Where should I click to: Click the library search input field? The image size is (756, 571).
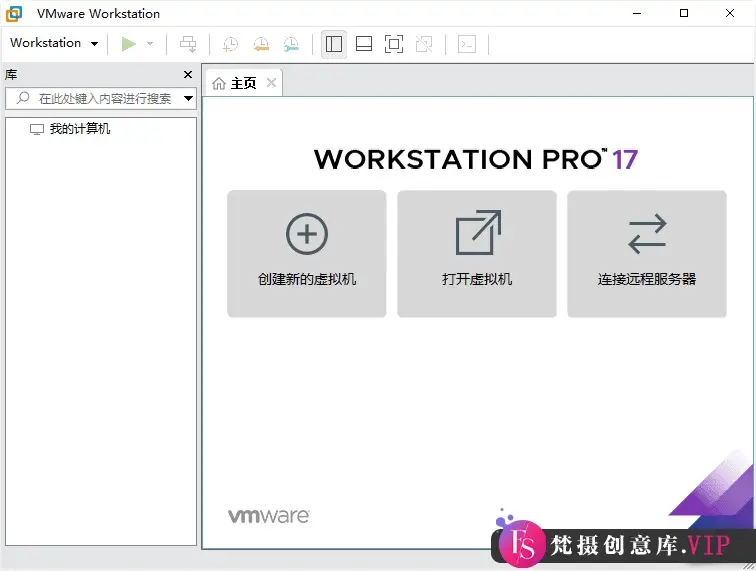tap(101, 98)
